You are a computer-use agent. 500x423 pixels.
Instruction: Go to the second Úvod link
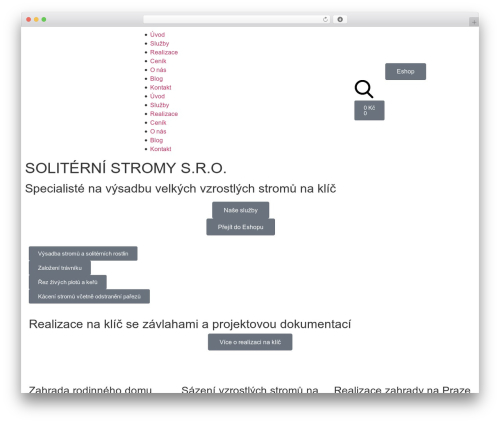click(157, 96)
